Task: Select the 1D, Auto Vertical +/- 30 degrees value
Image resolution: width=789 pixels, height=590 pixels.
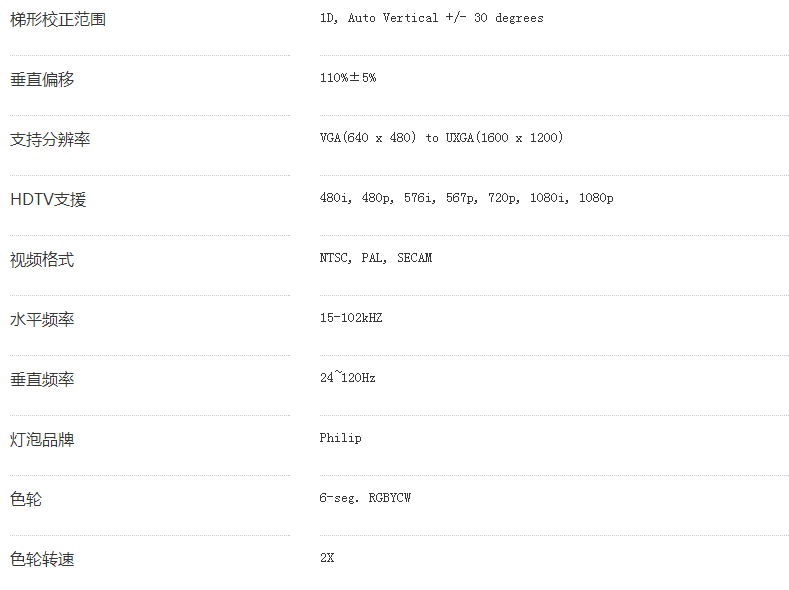Action: coord(432,18)
